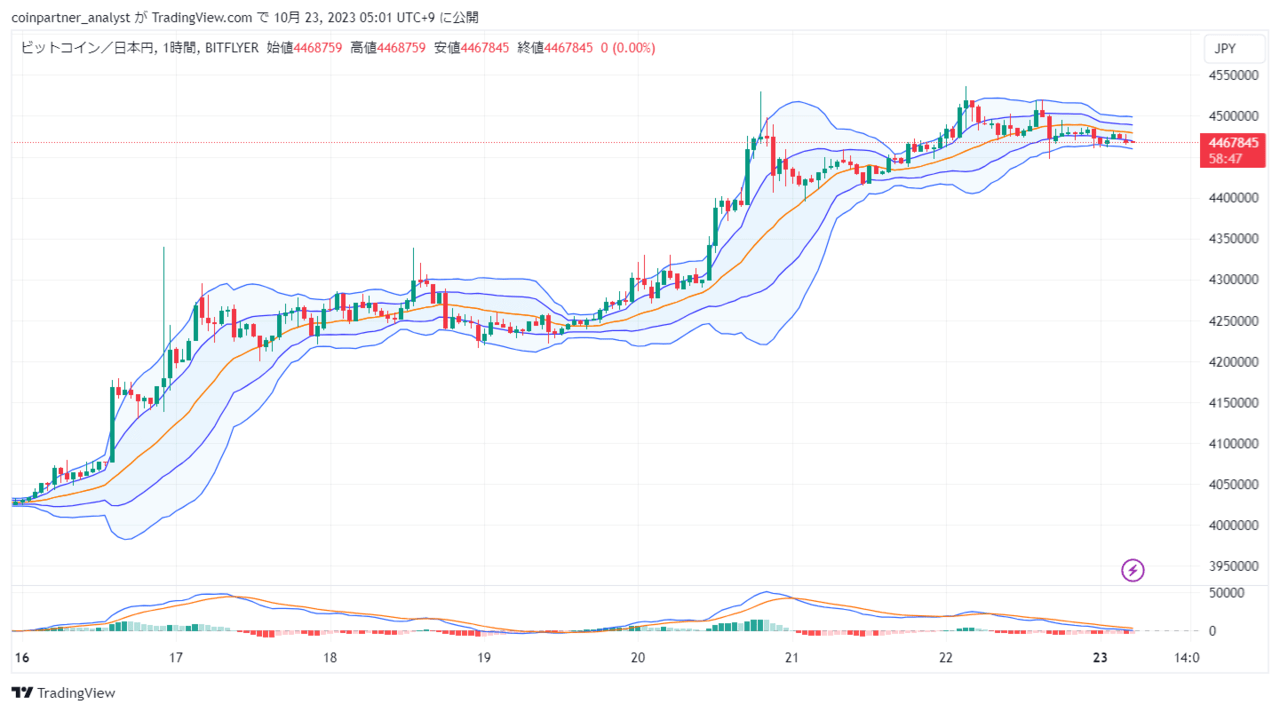
Task: Click the coinpartner_analyst author name
Action: [x=68, y=17]
